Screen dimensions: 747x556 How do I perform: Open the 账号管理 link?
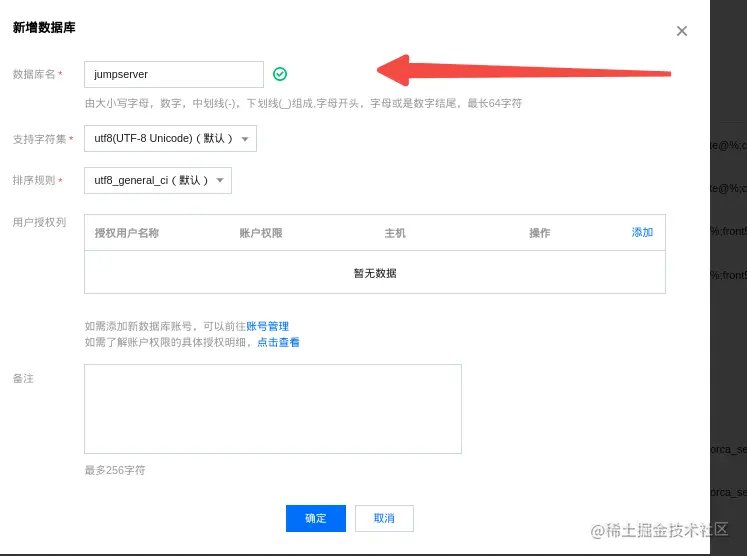pos(267,326)
